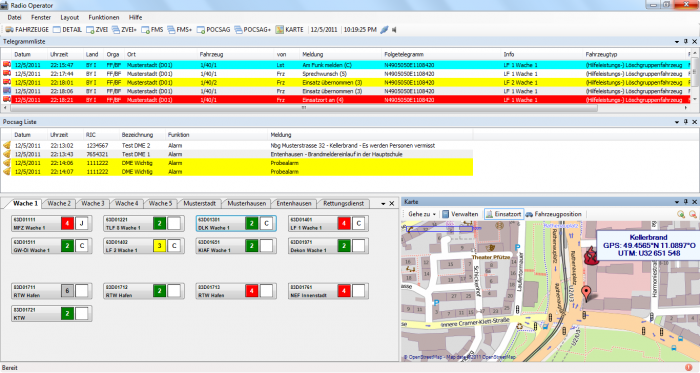
Task: Open the vehicle tabs overflow dropdown
Action: click(x=383, y=203)
